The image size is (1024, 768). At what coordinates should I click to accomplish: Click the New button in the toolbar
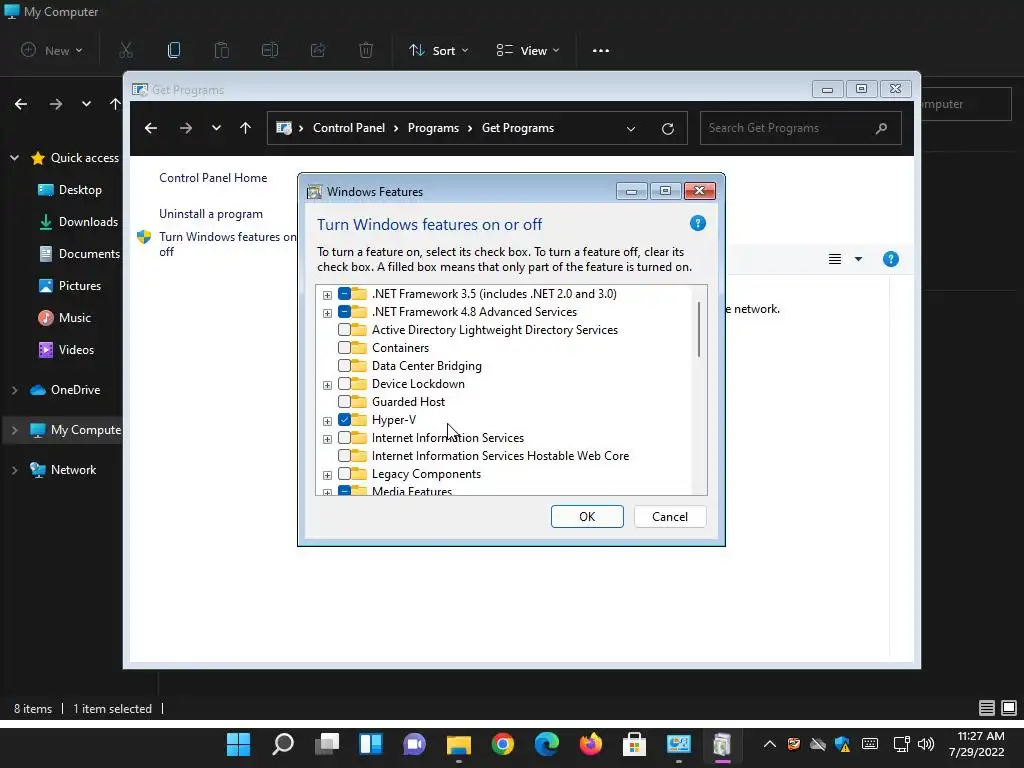pyautogui.click(x=52, y=50)
